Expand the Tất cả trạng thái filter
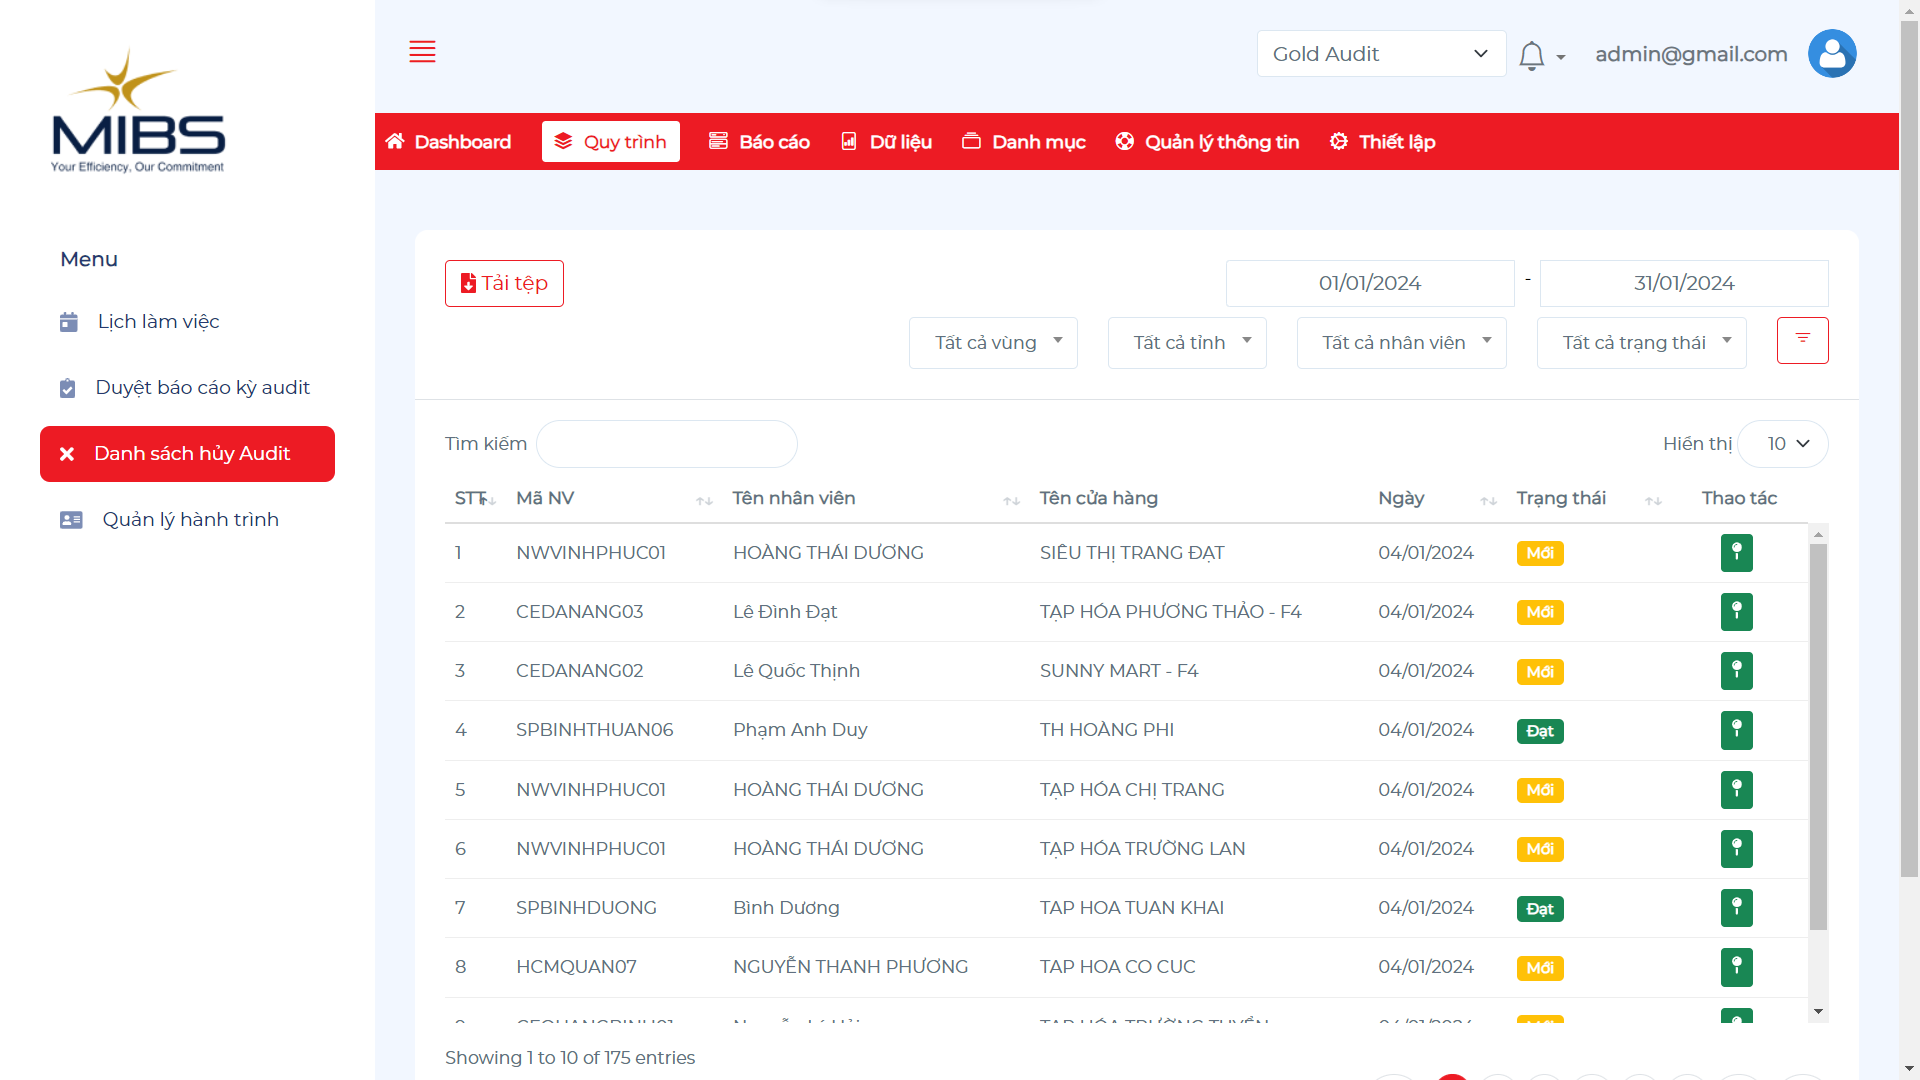The height and width of the screenshot is (1080, 1920). 1641,343
